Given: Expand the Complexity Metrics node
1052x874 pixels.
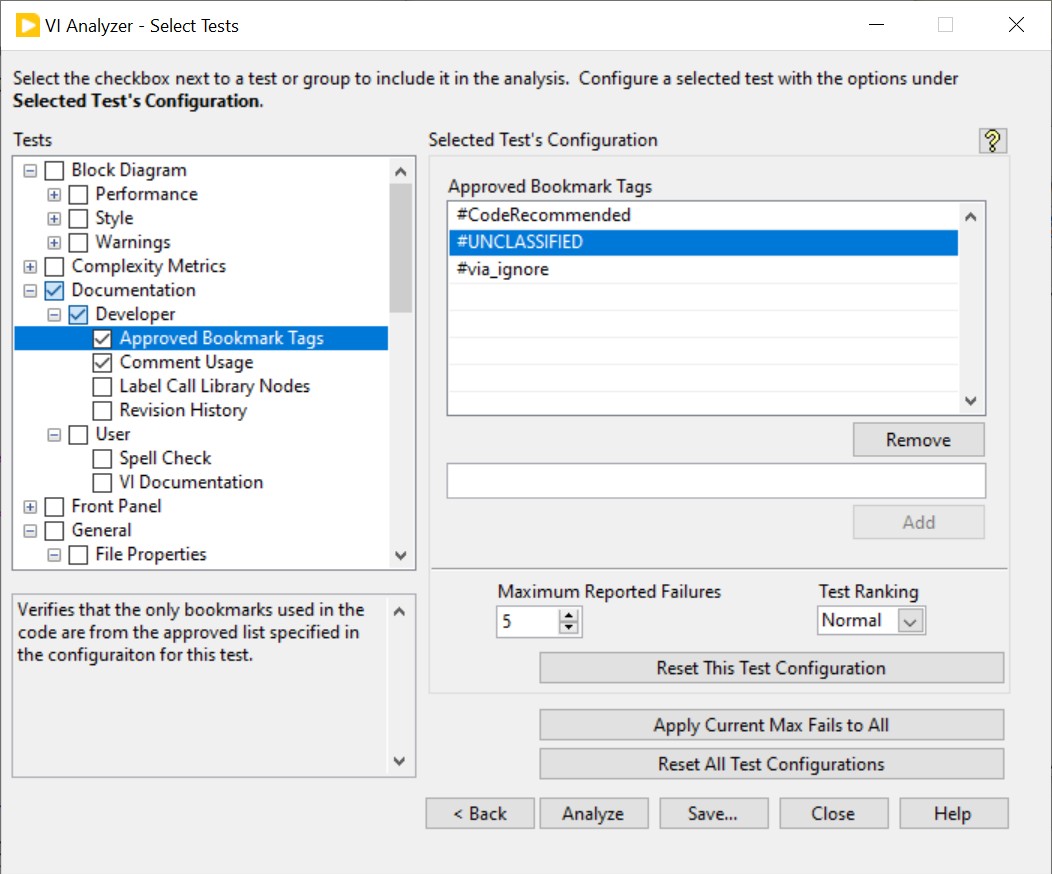Looking at the screenshot, I should 30,266.
